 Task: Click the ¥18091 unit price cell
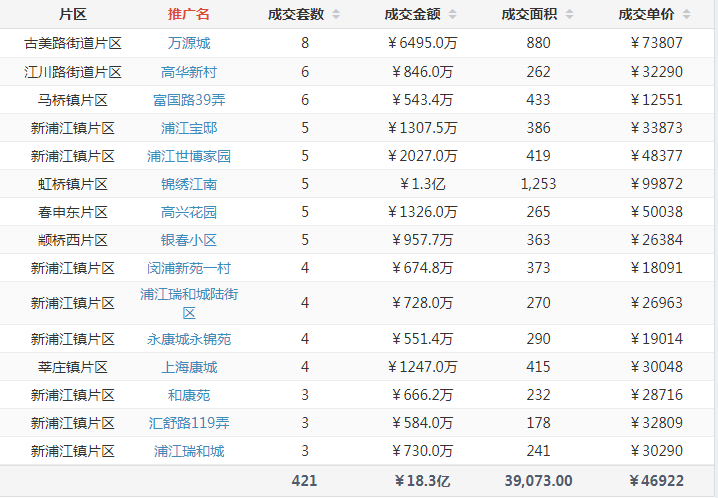pyautogui.click(x=656, y=268)
